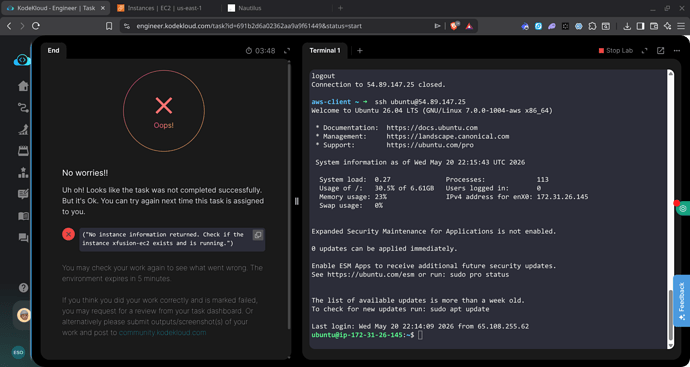Click the media play icon in address bar
Screen dimensions: 690x367
(x=437, y=26)
